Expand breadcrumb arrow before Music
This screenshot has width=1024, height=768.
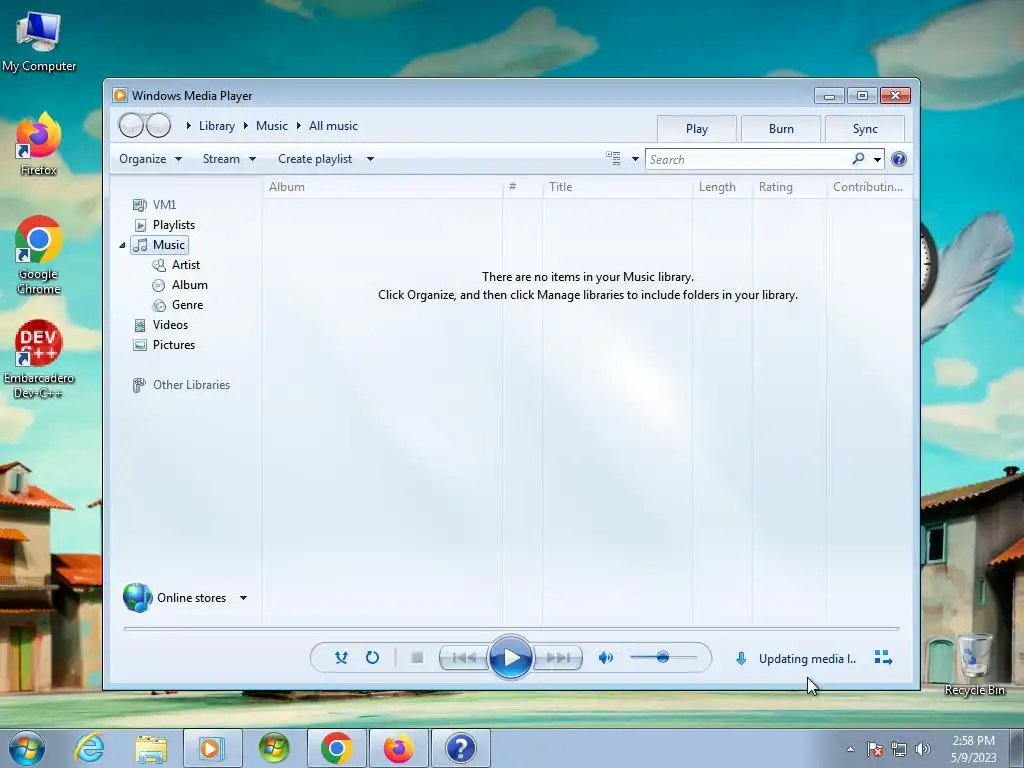tap(246, 125)
